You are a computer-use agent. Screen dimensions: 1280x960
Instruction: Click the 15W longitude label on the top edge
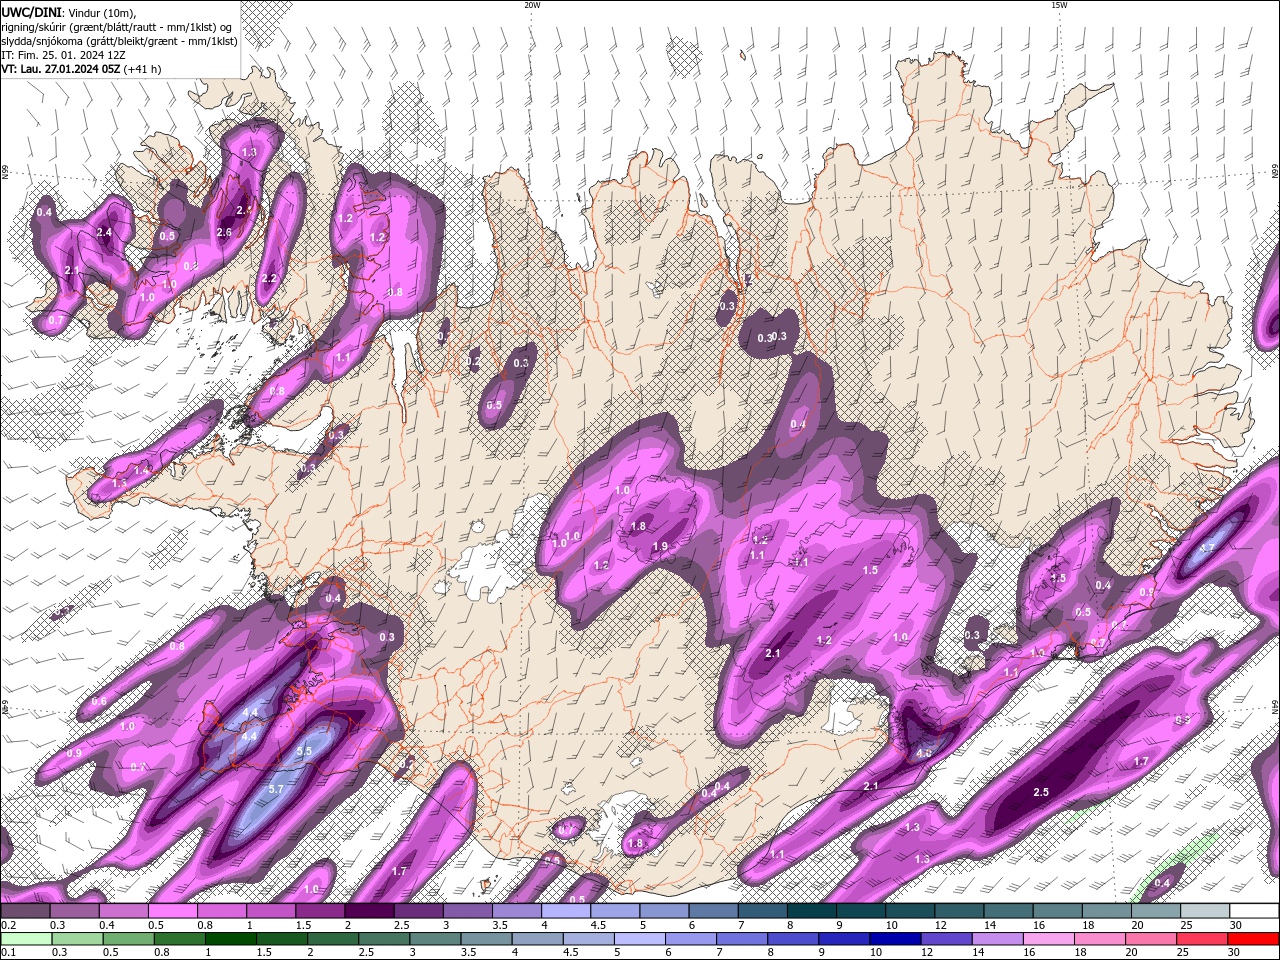click(x=1059, y=5)
